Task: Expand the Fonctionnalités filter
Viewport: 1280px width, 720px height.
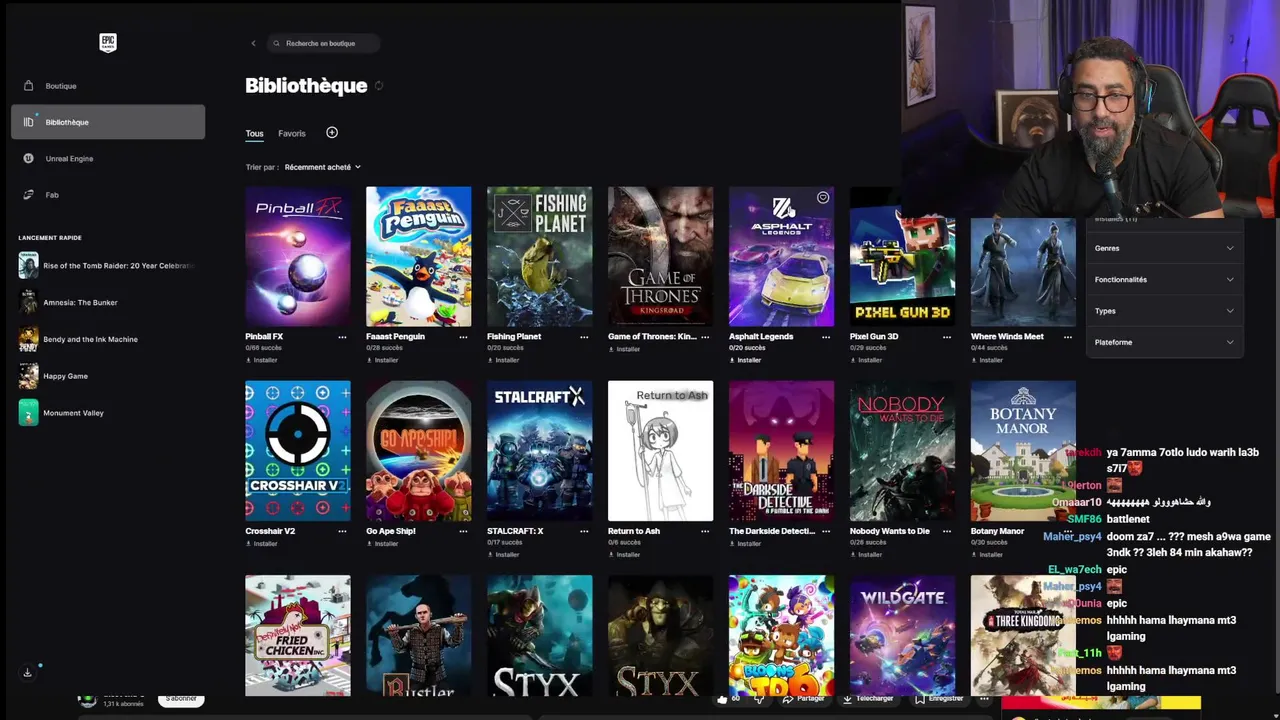Action: click(x=1164, y=280)
